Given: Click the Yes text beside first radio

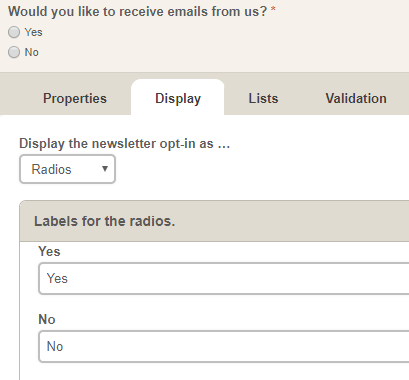Looking at the screenshot, I should click(33, 32).
